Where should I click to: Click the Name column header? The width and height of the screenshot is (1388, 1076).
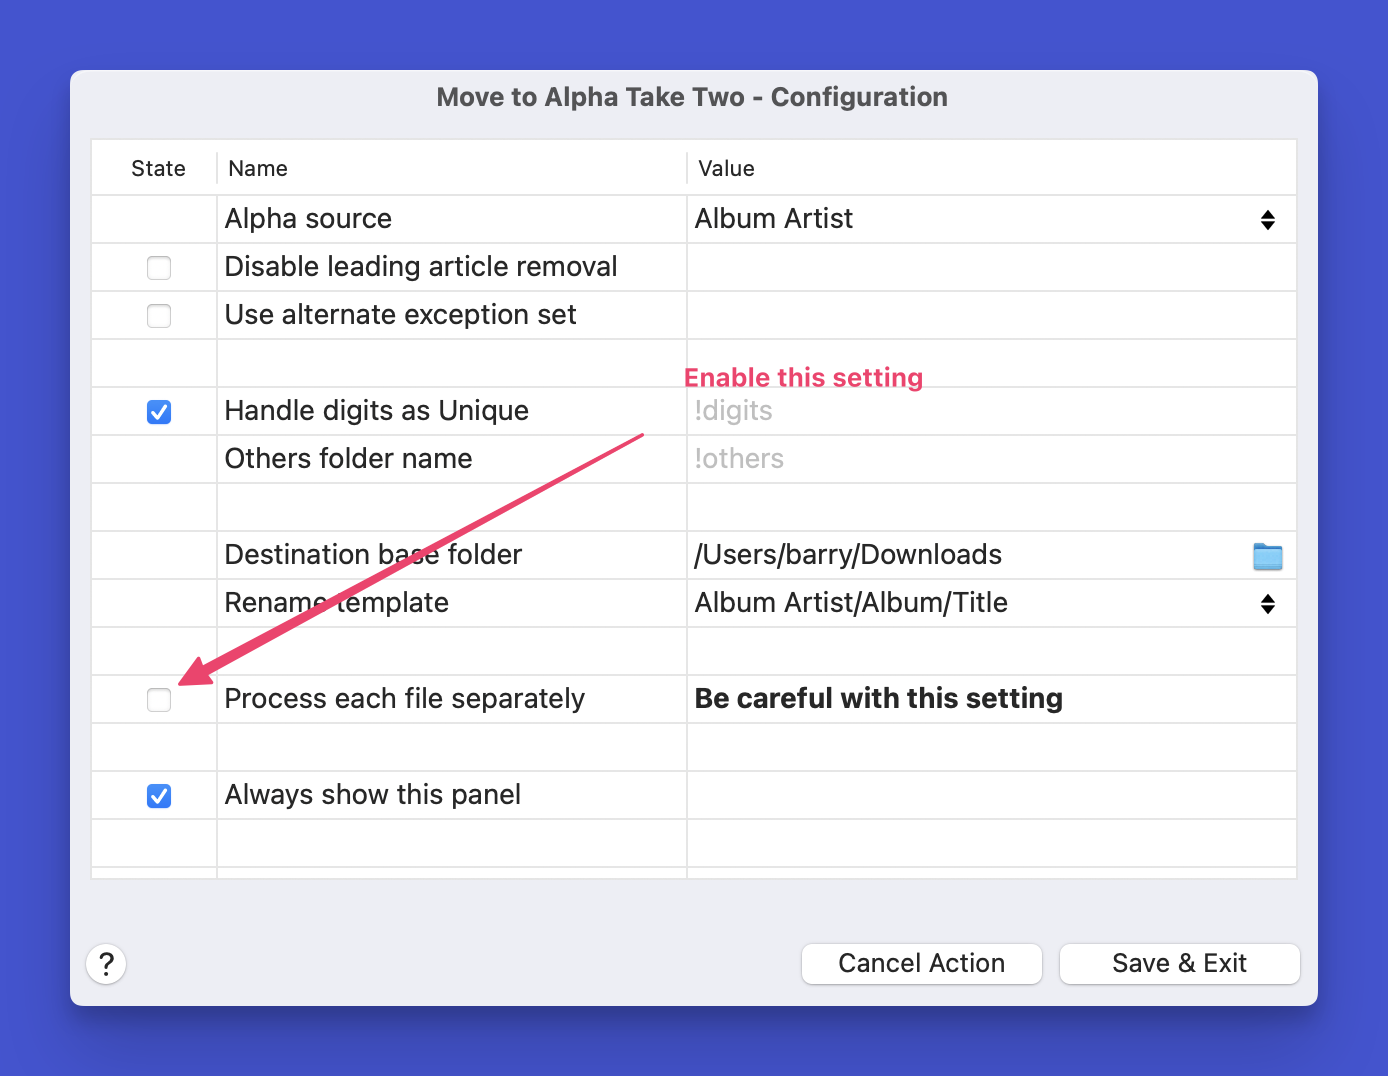[x=258, y=169]
